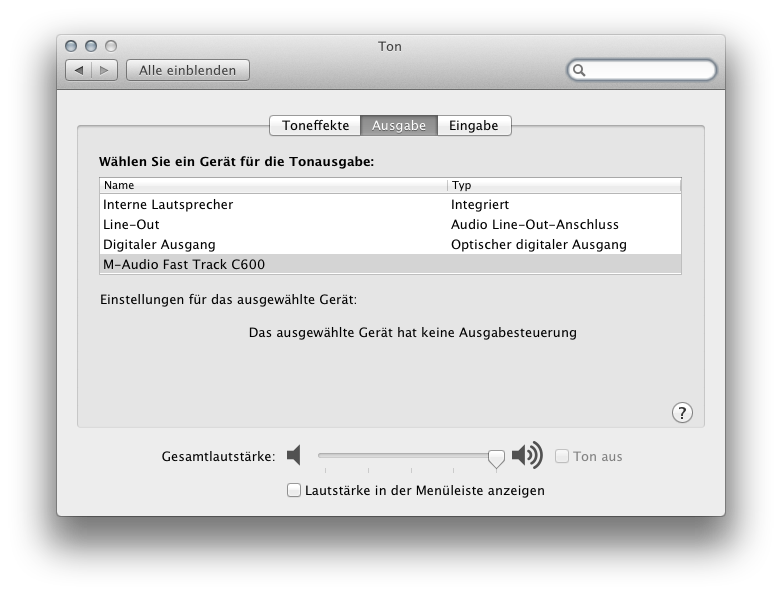Click the loud volume speaker icon

527,455
